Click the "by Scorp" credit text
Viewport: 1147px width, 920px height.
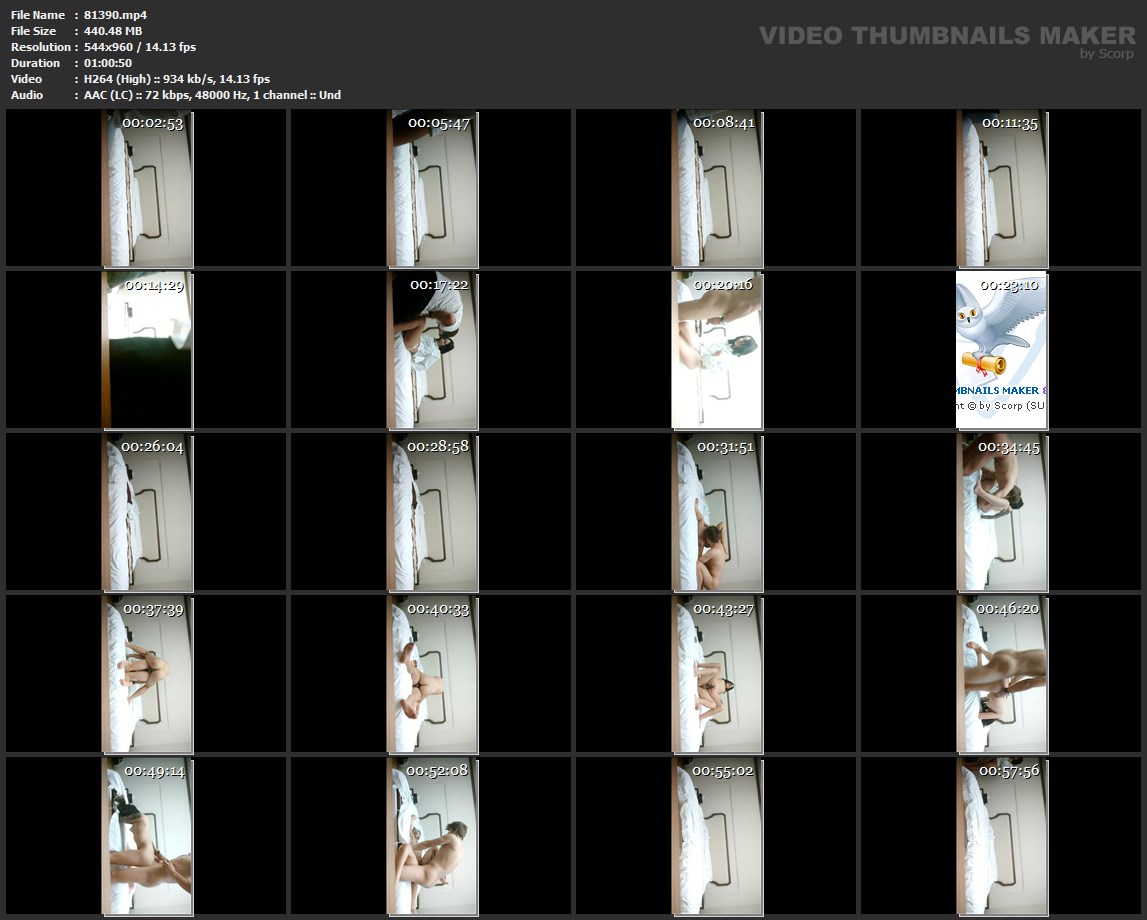pos(1106,54)
